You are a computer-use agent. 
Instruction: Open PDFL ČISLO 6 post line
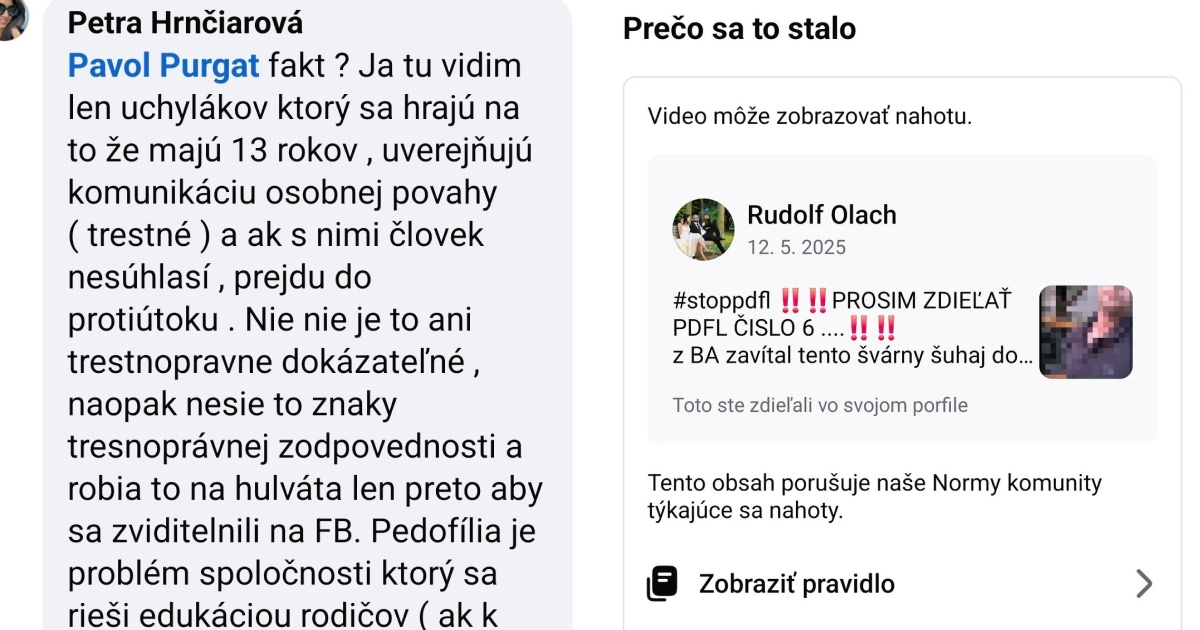coord(784,328)
